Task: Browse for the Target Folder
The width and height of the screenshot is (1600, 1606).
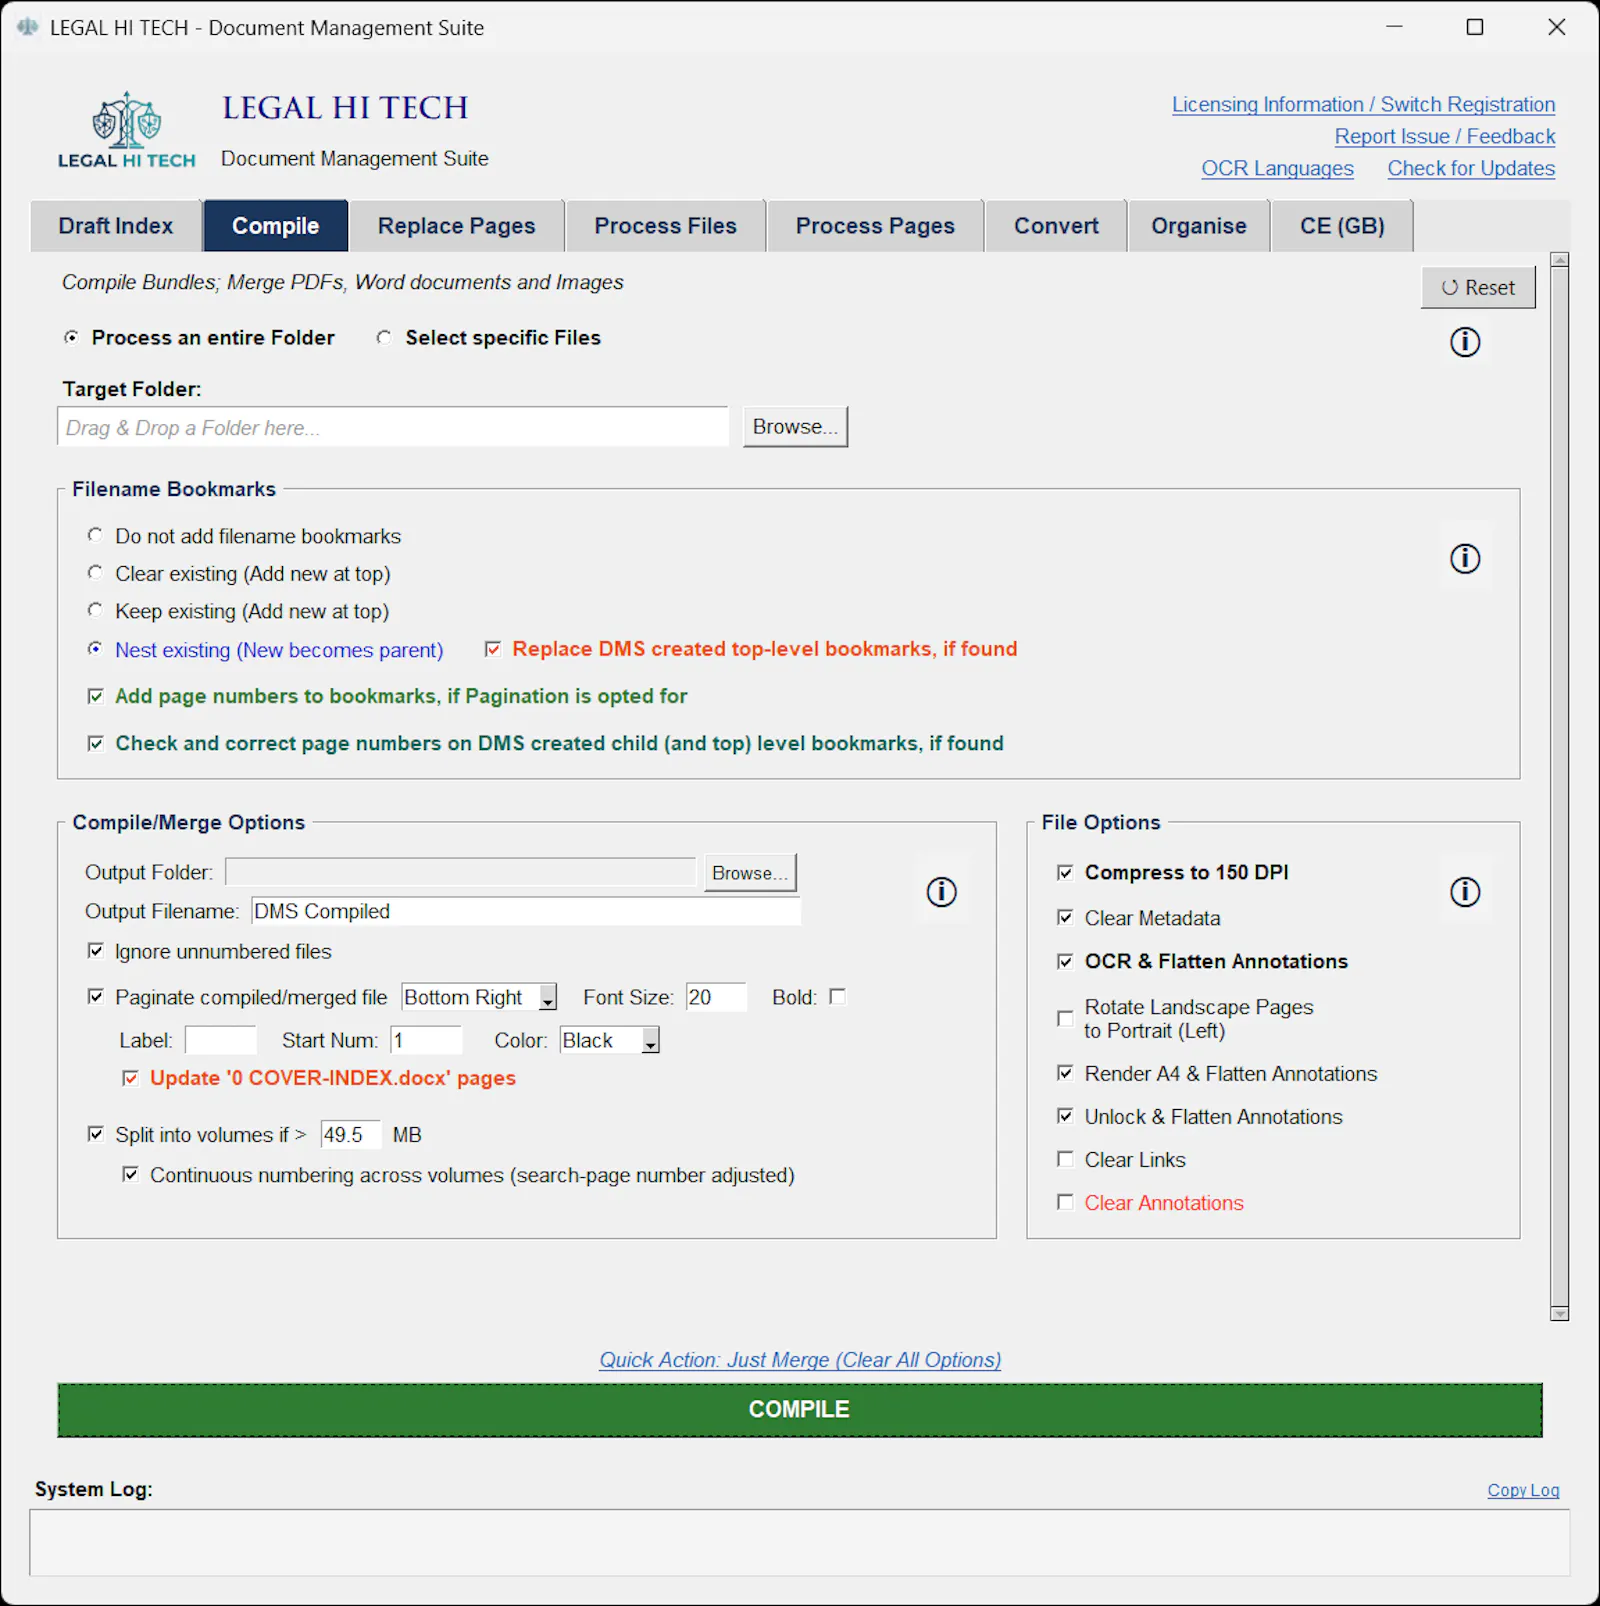Action: point(795,427)
